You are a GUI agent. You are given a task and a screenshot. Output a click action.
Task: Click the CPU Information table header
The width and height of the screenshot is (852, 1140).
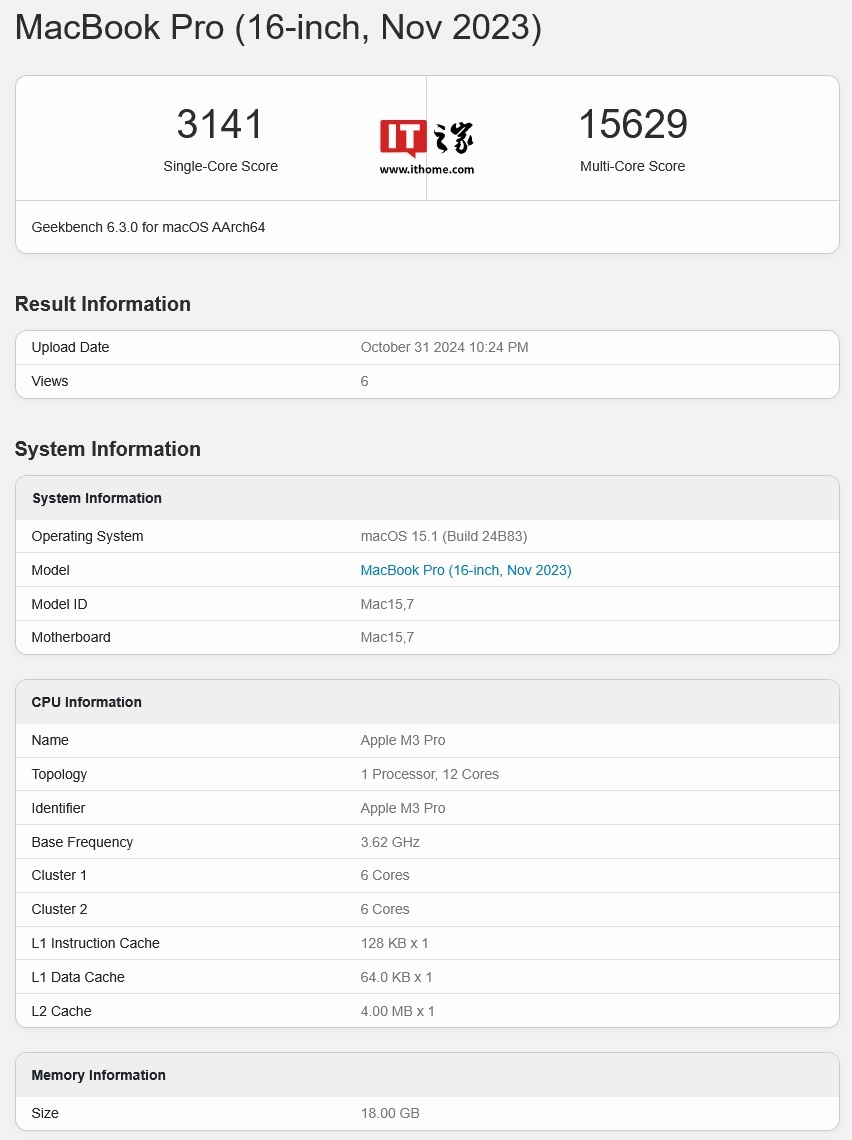point(87,702)
